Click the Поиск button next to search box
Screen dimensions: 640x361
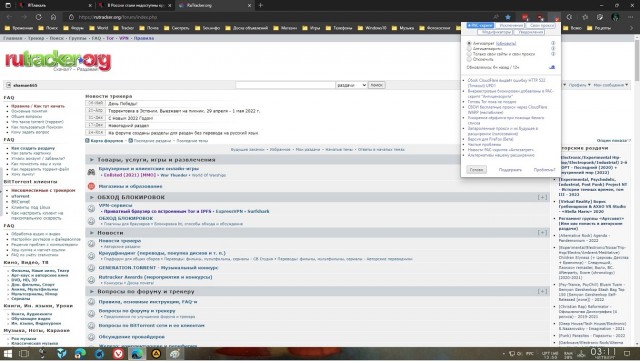(x=376, y=85)
